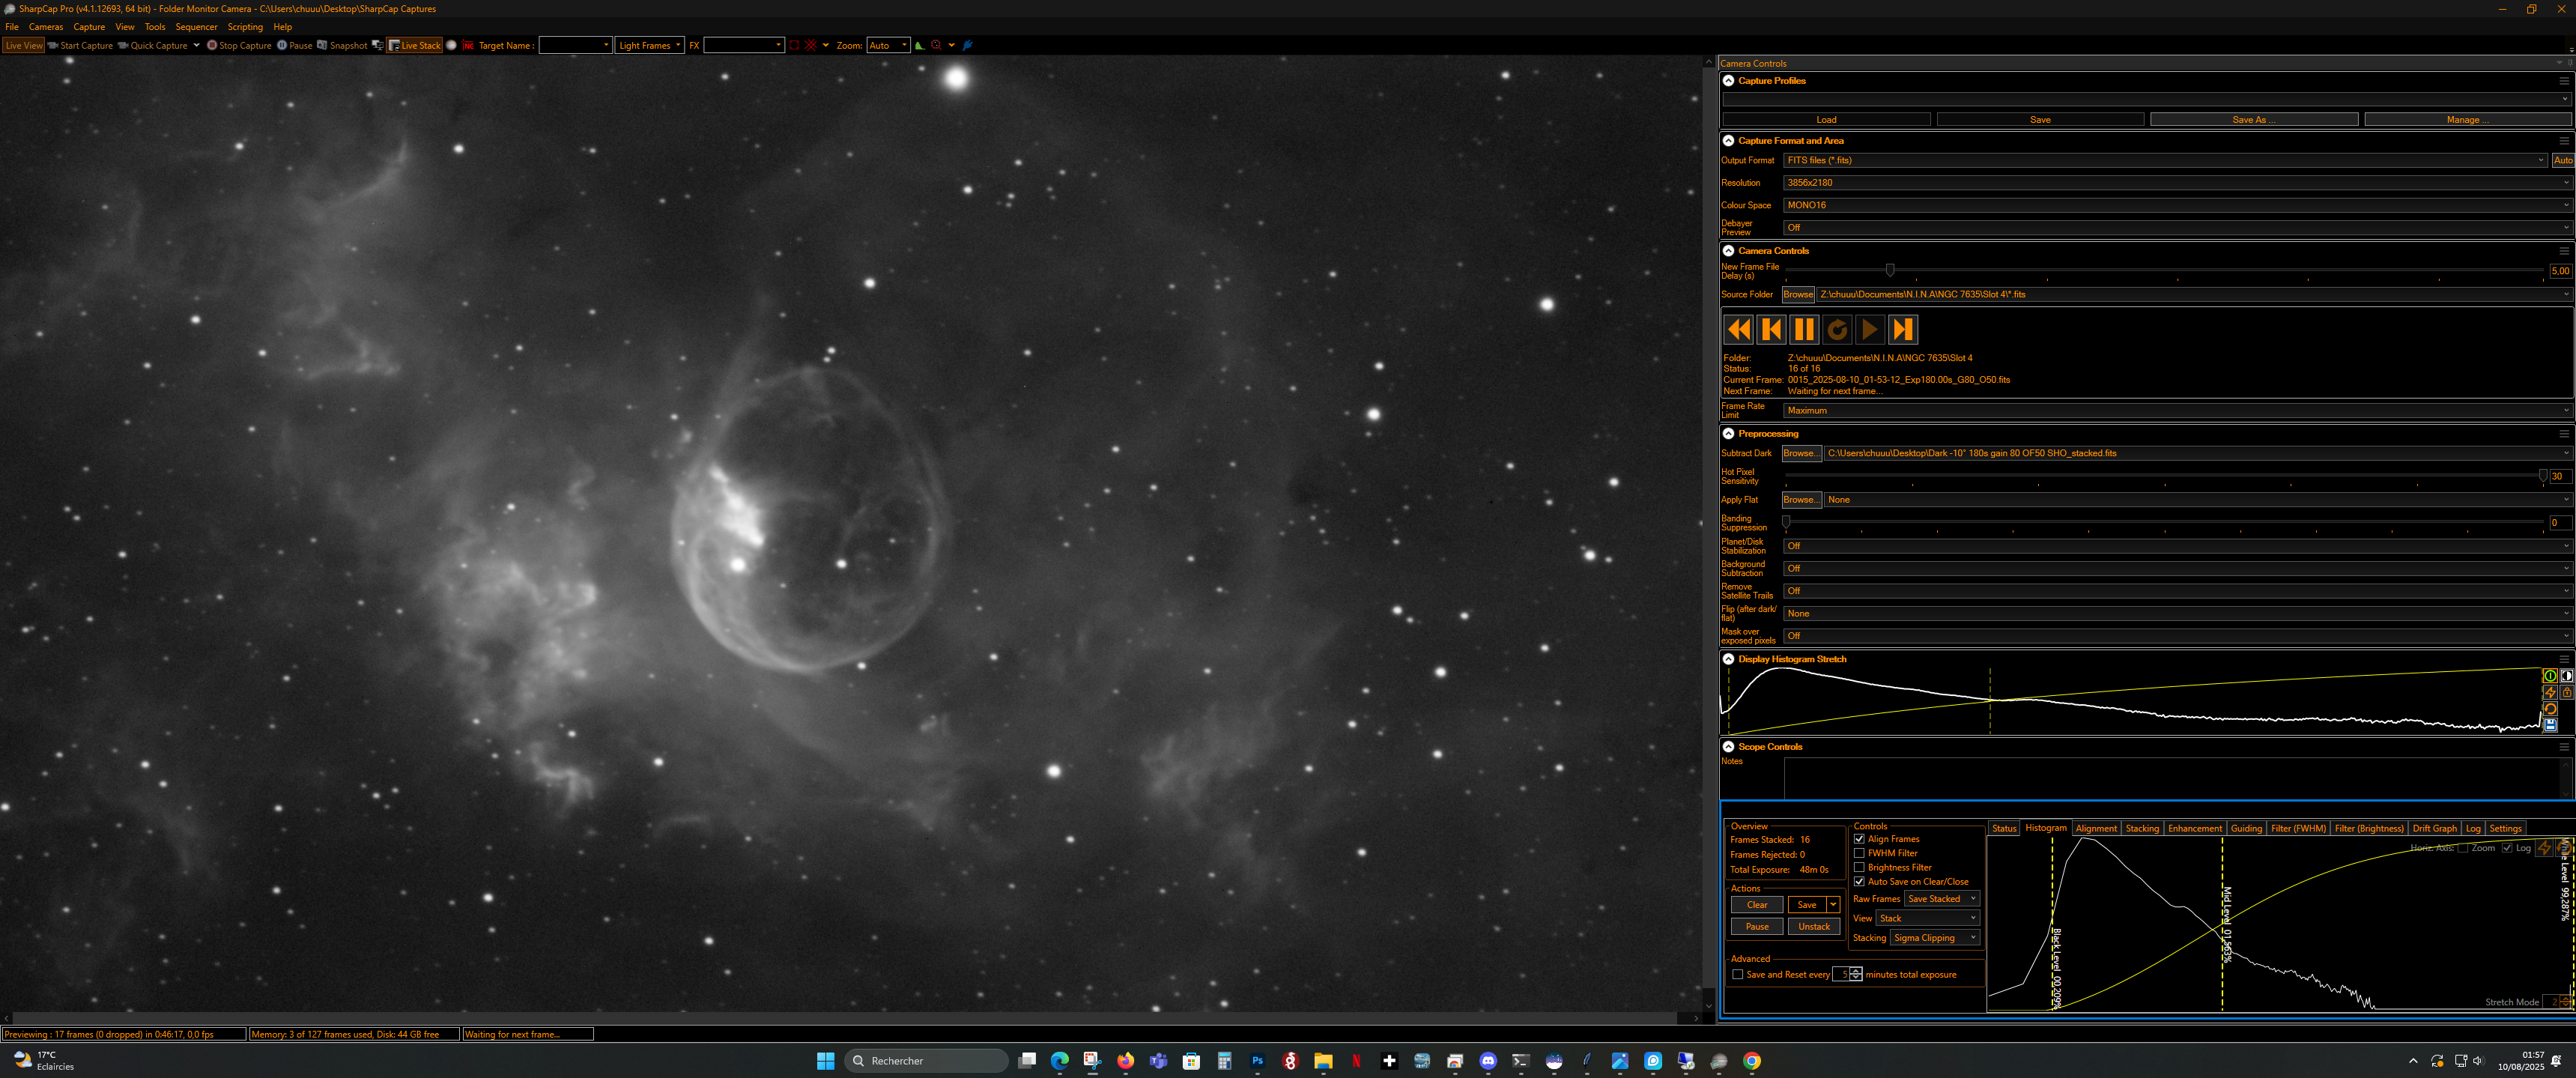Screen dimensions: 2576x1078
Task: Click the Snapshot camera icon in the toolbar
Action: coord(322,45)
